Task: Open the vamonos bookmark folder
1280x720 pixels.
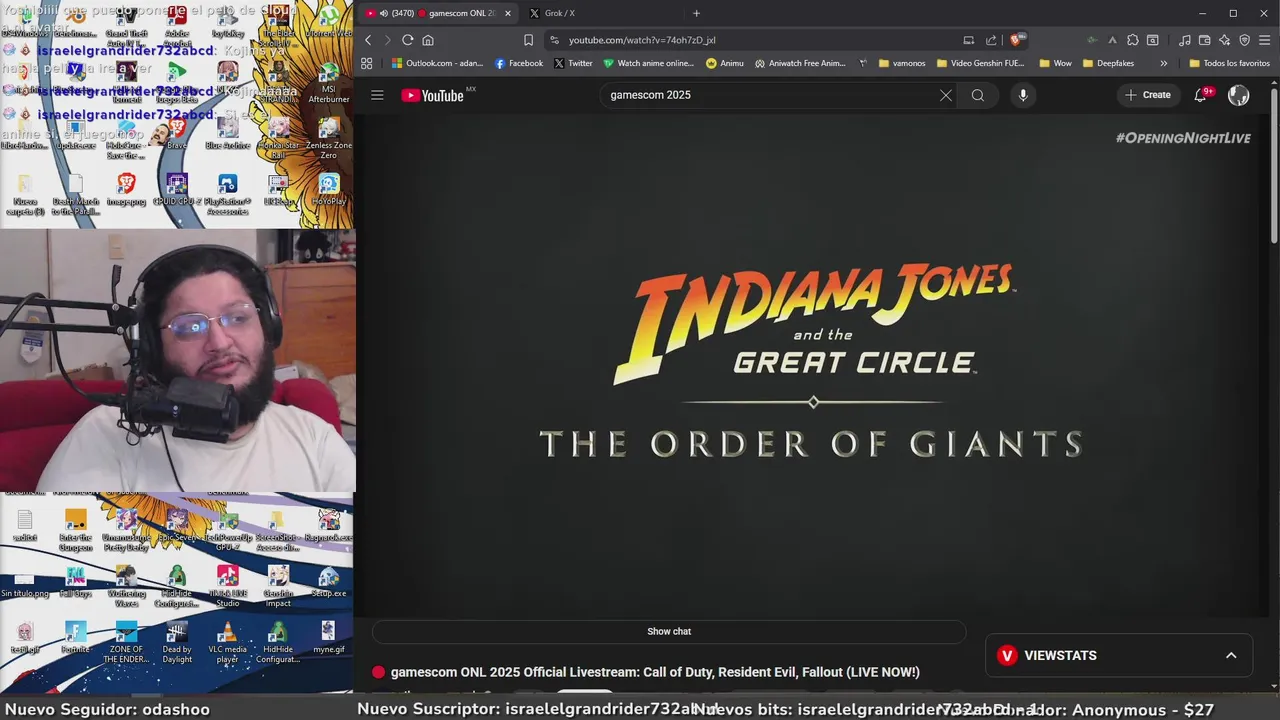Action: pyautogui.click(x=902, y=63)
